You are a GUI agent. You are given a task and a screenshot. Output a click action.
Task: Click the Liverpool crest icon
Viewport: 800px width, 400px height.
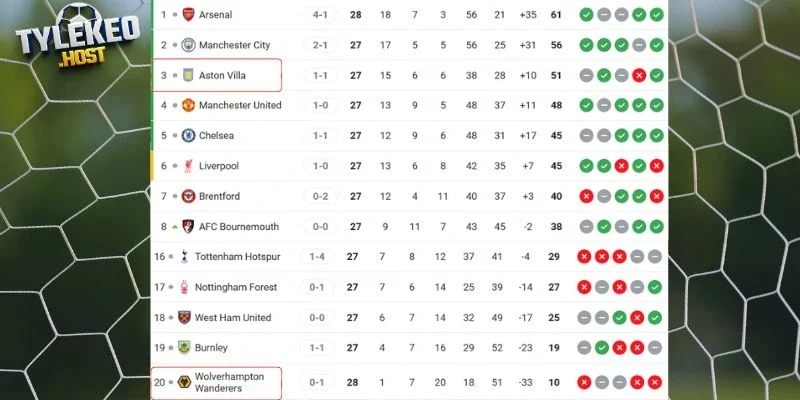[185, 166]
